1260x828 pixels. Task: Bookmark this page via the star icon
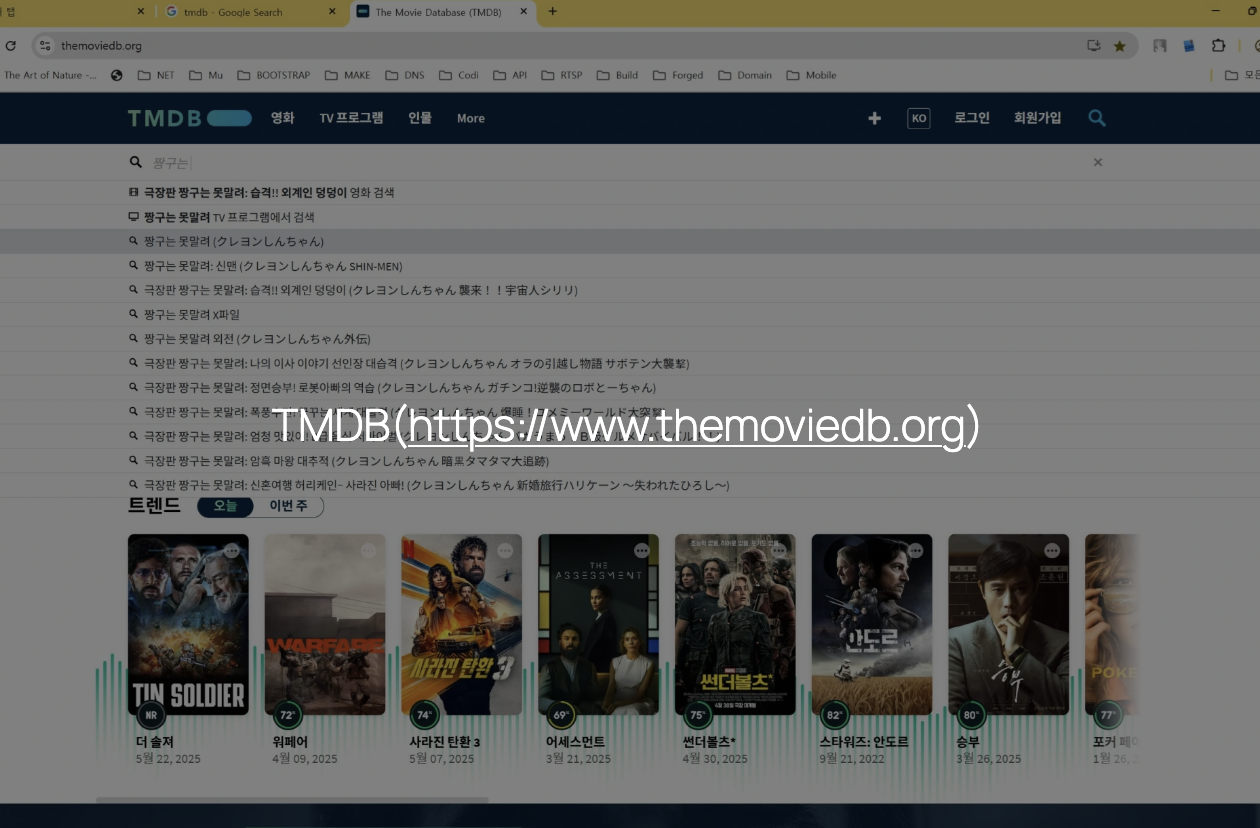(1119, 45)
